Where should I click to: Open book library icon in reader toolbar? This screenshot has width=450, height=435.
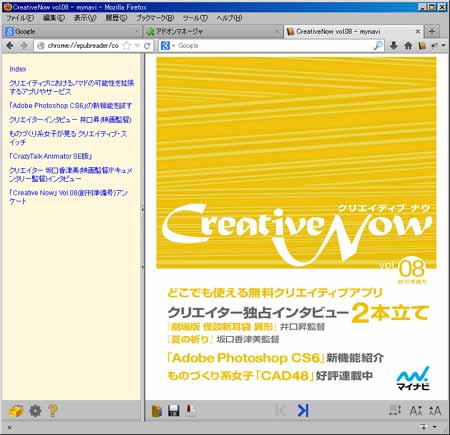(x=157, y=410)
